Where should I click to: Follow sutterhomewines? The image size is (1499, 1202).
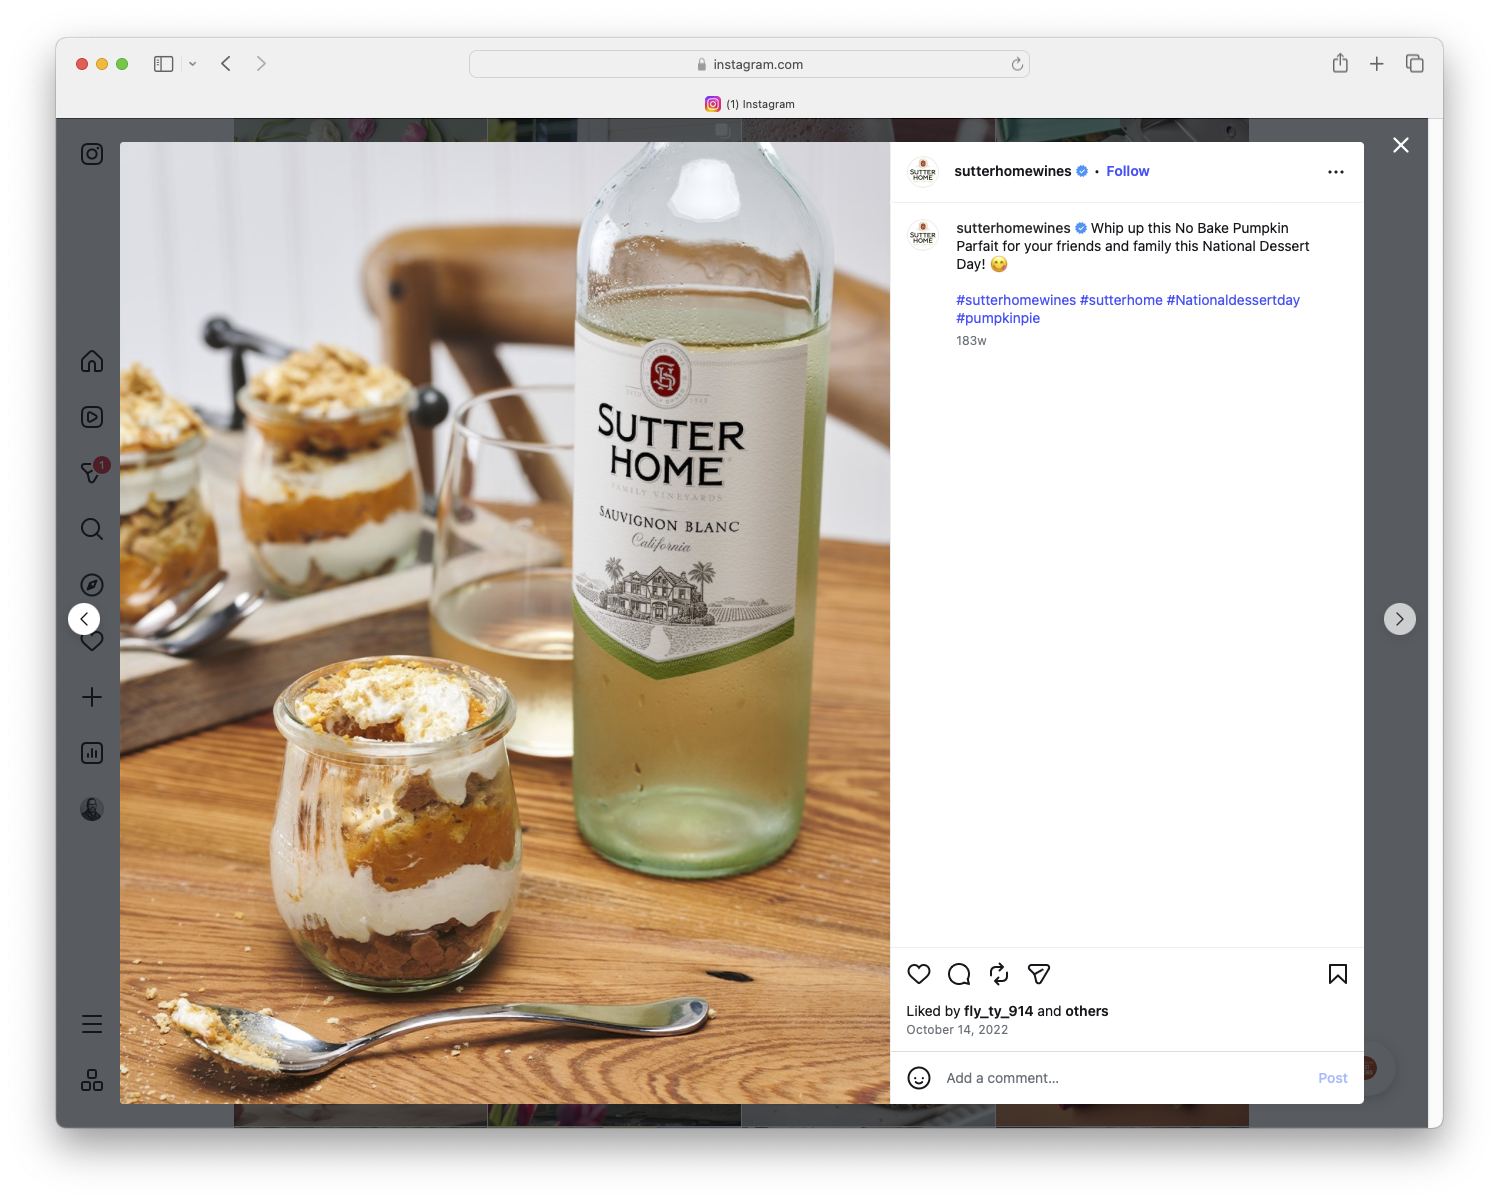[1127, 171]
